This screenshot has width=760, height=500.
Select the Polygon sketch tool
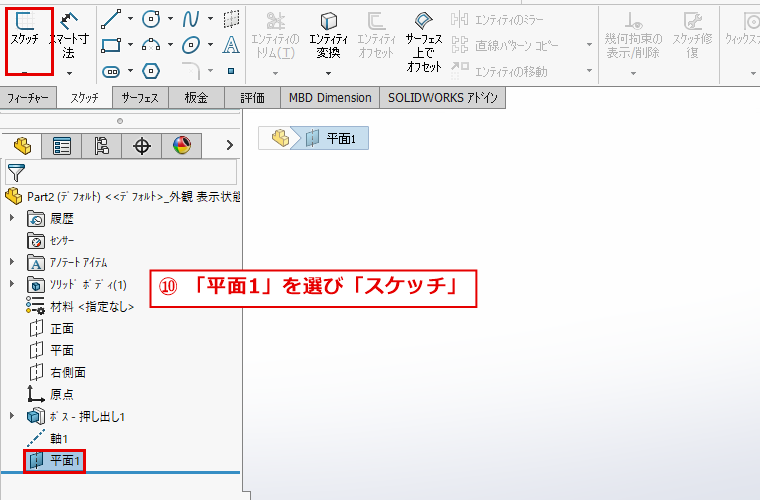(x=151, y=71)
